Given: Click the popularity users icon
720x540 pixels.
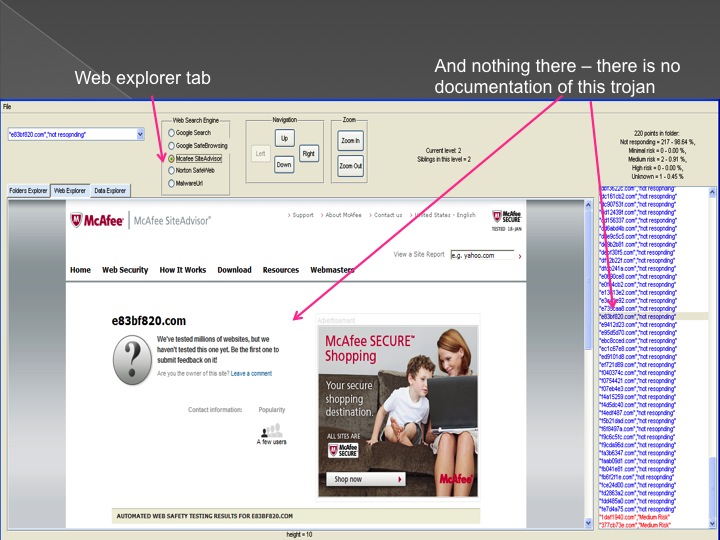Looking at the screenshot, I should click(x=271, y=431).
